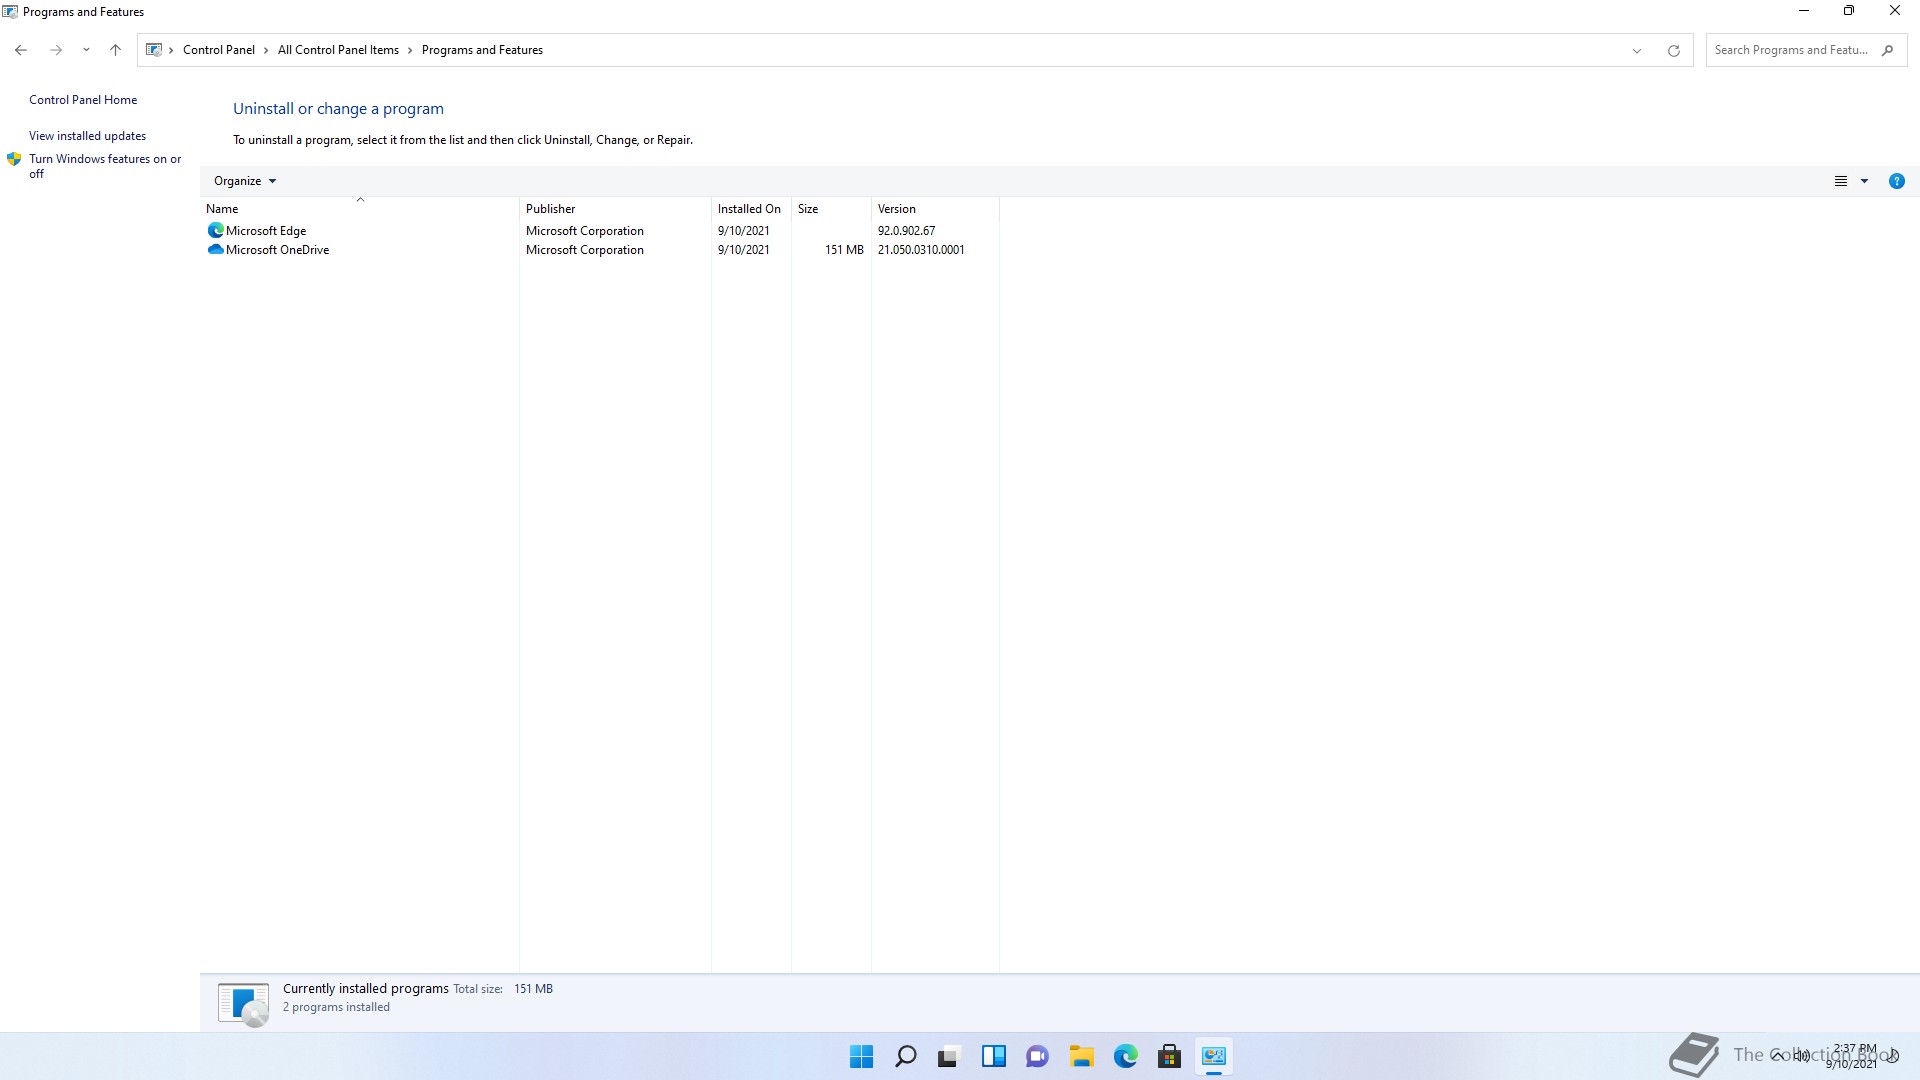This screenshot has height=1080, width=1920.
Task: Refresh the Programs and Features list
Action: (x=1673, y=50)
